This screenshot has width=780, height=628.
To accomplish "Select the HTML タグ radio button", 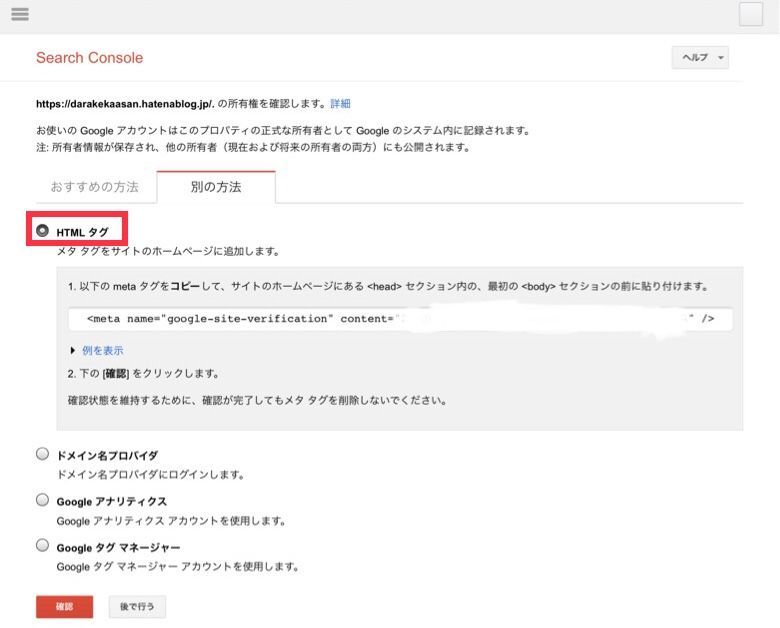I will (42, 230).
